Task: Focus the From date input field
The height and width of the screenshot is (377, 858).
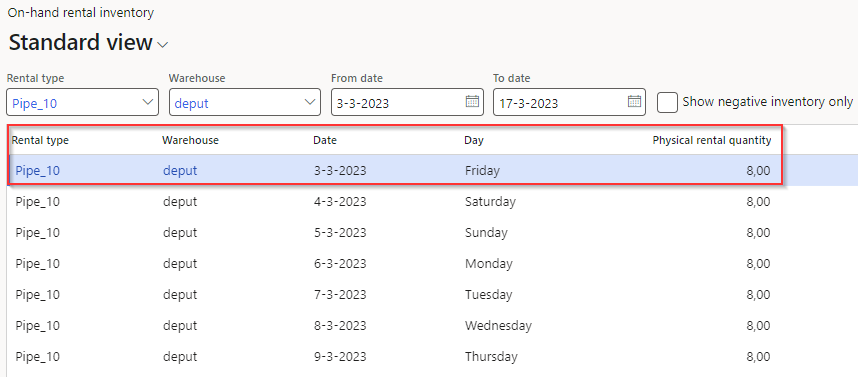Action: (x=398, y=102)
